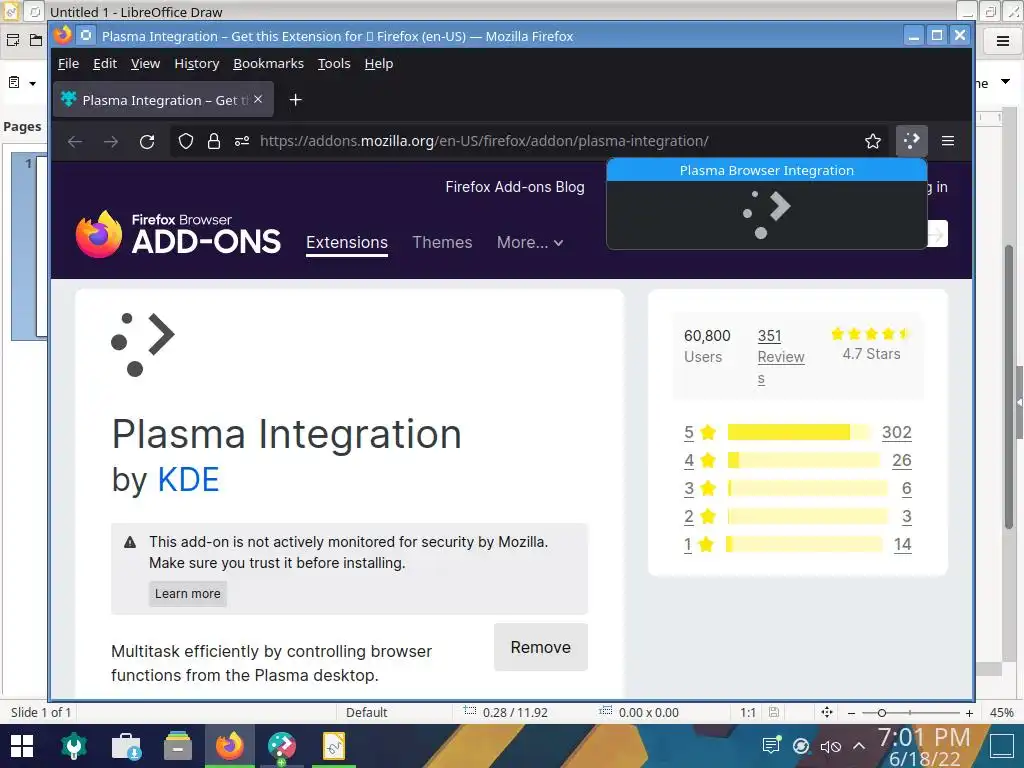The width and height of the screenshot is (1024, 768).
Task: Click the Draw hamburger menu at top right
Action: 1003,42
